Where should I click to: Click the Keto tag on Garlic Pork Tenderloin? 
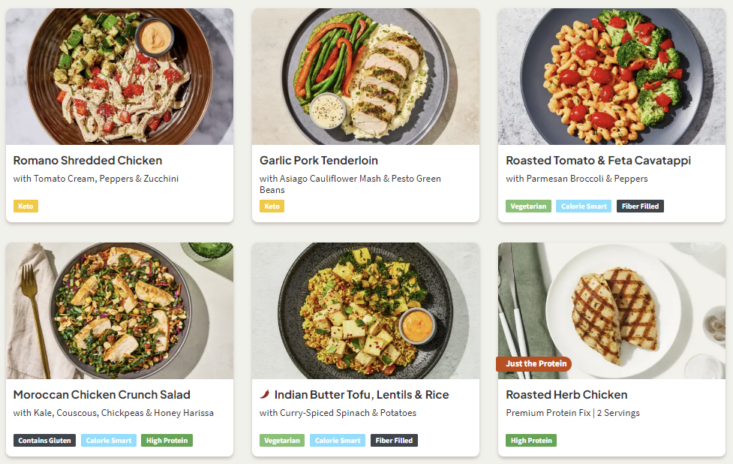271,206
